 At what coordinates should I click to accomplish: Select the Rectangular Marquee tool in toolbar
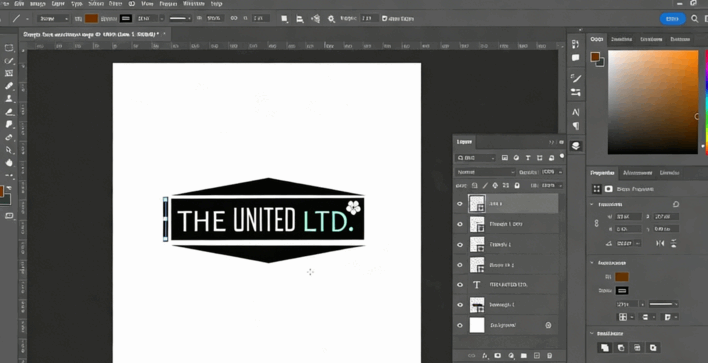(x=9, y=48)
